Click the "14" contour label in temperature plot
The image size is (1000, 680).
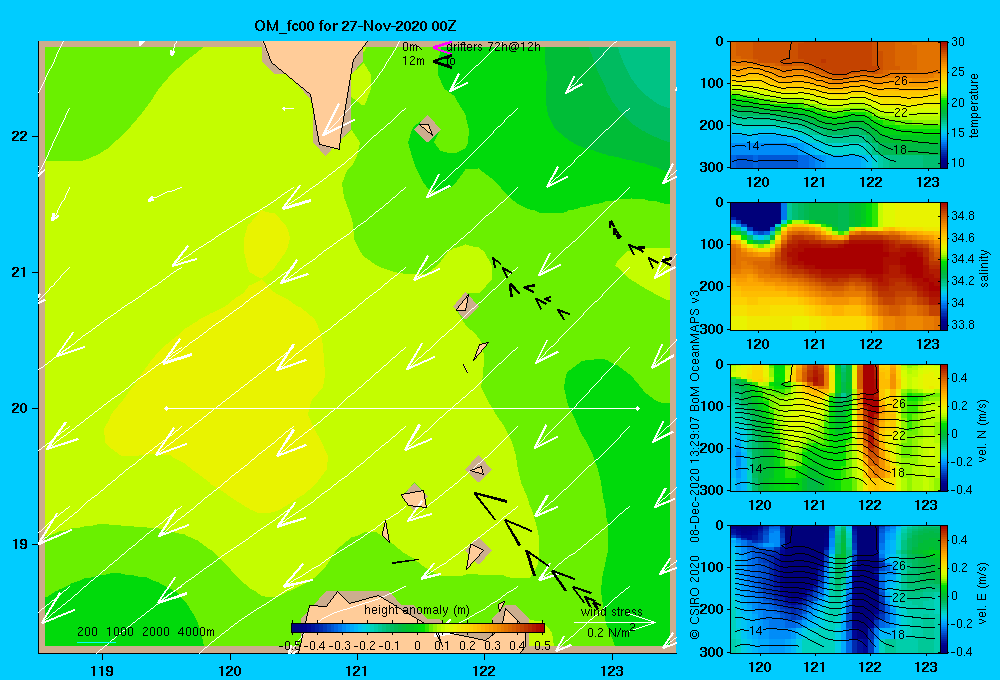(x=753, y=145)
